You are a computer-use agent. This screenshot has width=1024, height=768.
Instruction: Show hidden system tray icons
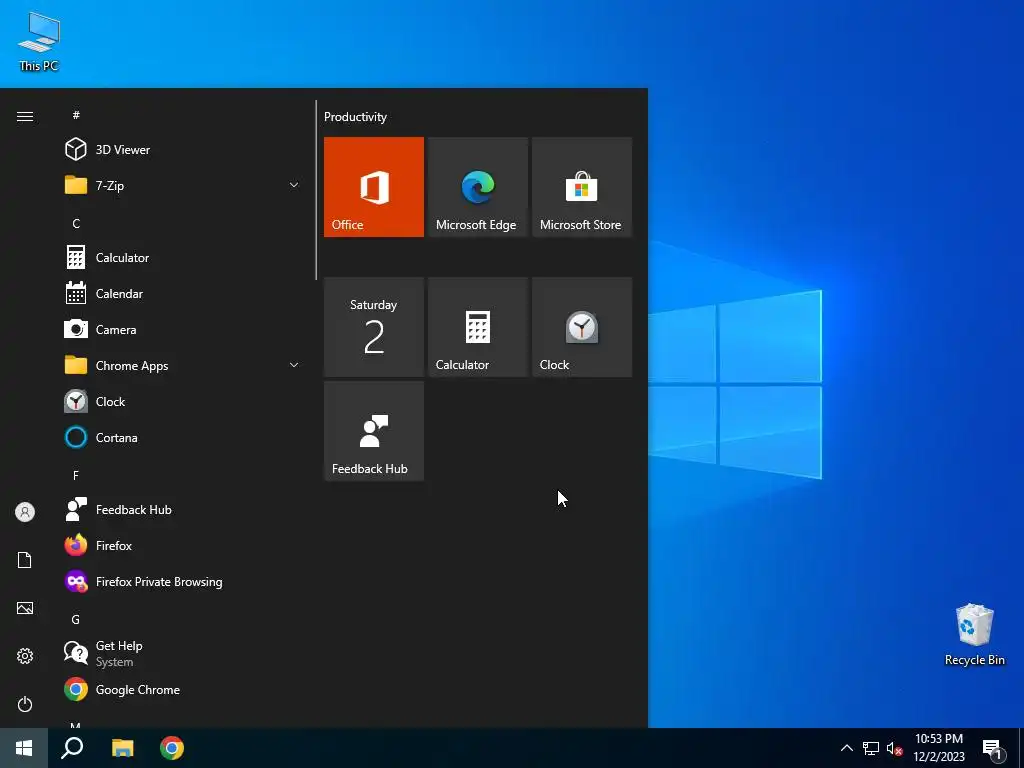pos(846,748)
